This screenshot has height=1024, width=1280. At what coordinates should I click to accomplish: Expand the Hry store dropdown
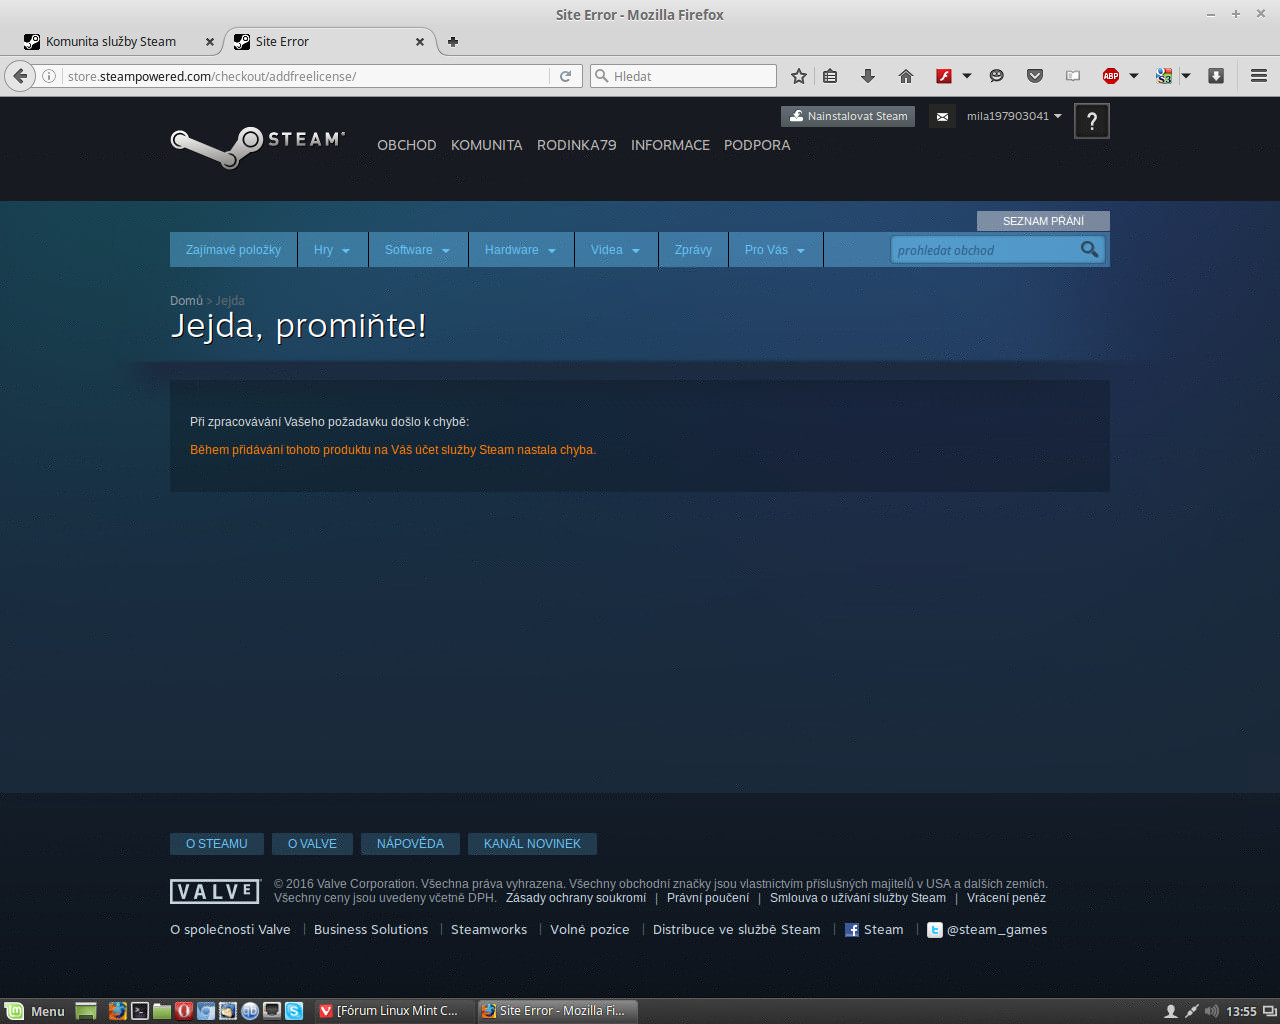[332, 250]
